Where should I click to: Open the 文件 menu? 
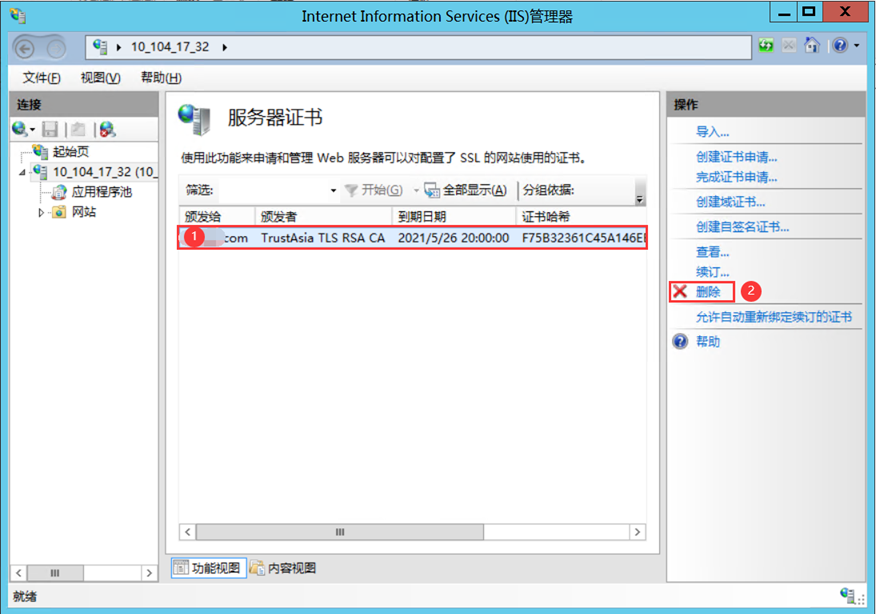[x=41, y=78]
